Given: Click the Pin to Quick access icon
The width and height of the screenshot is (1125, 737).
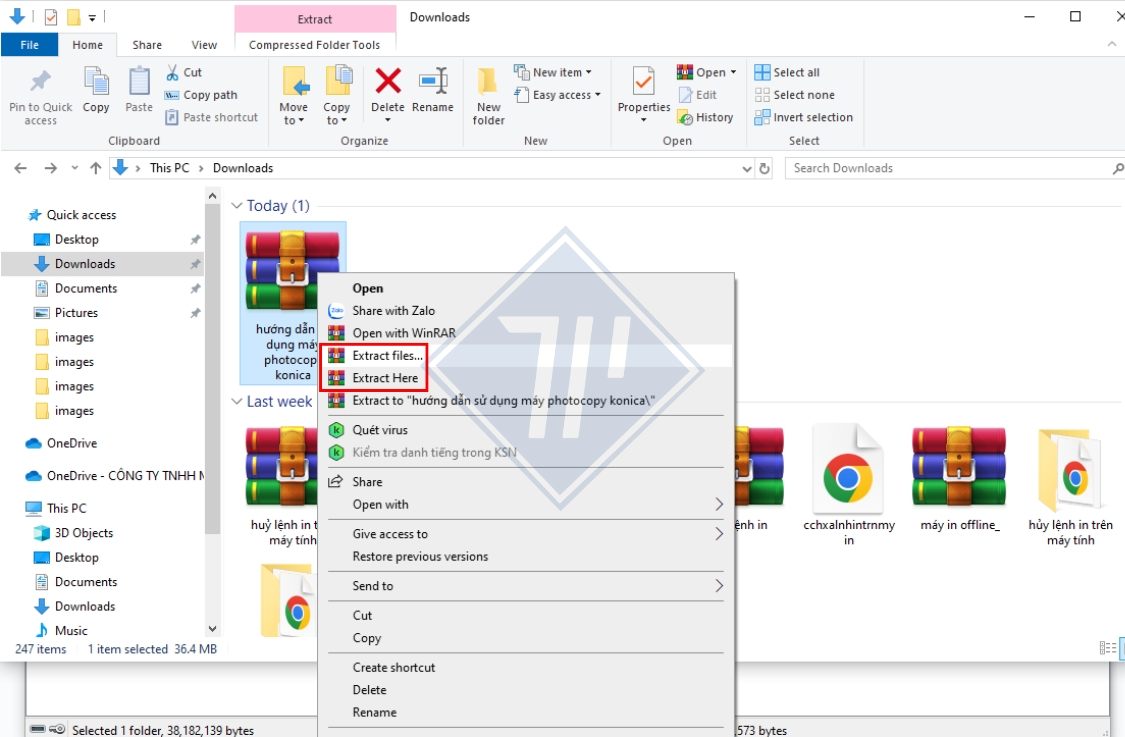Looking at the screenshot, I should point(40,82).
